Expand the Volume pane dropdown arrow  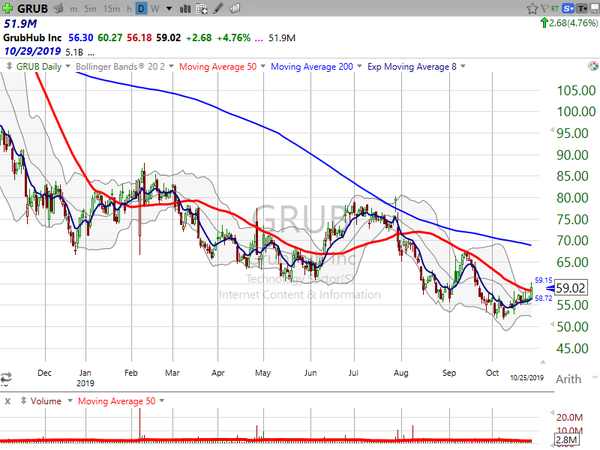(x=70, y=401)
